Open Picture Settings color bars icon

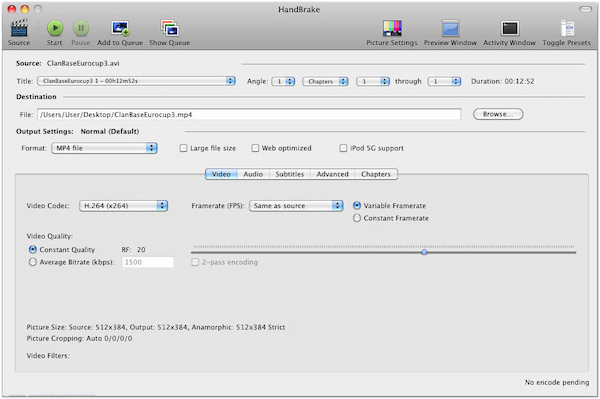click(392, 28)
